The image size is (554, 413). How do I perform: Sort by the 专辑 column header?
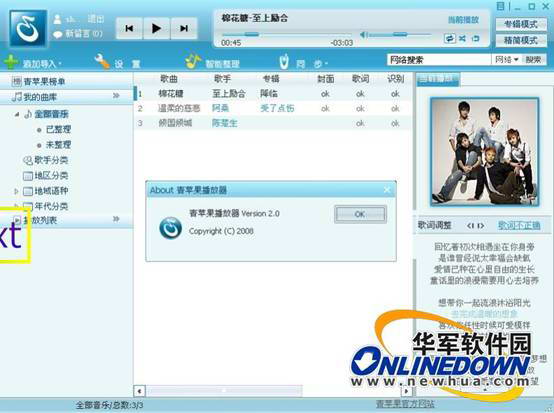(x=271, y=79)
